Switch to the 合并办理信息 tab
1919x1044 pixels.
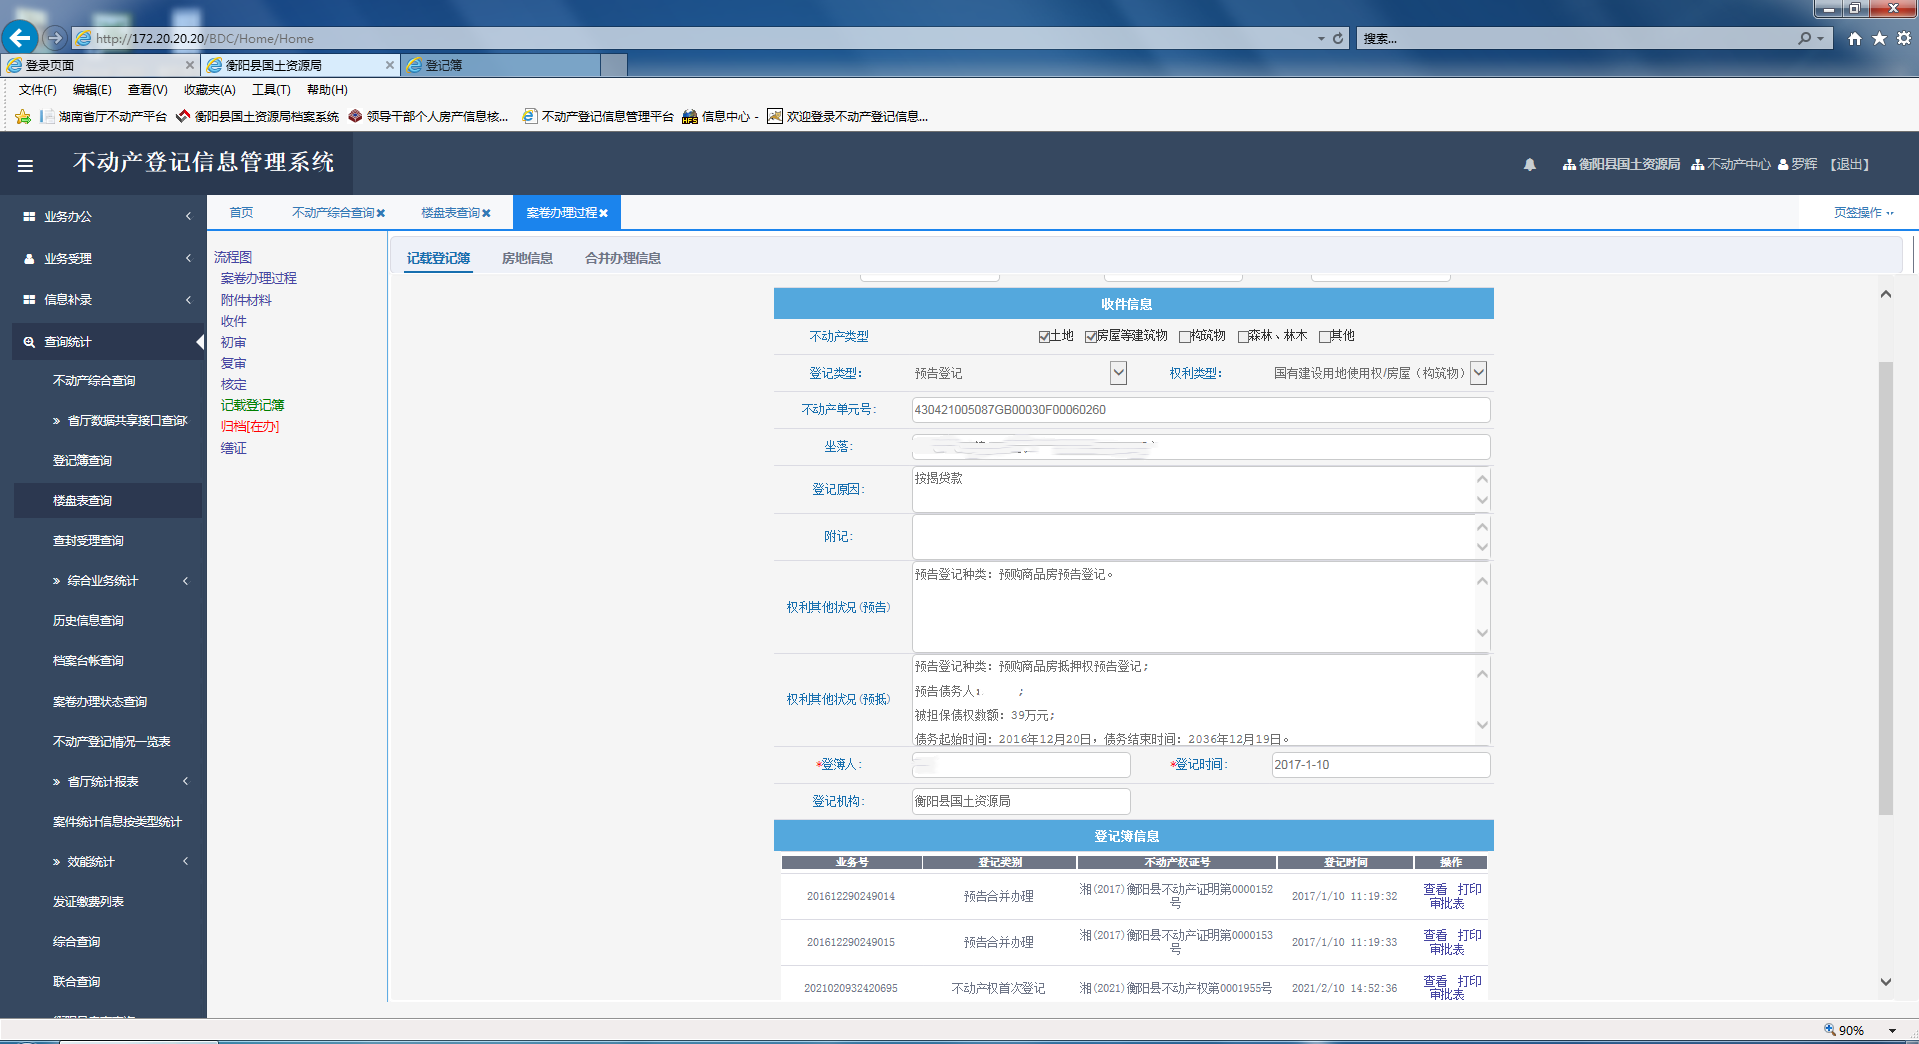coord(623,258)
